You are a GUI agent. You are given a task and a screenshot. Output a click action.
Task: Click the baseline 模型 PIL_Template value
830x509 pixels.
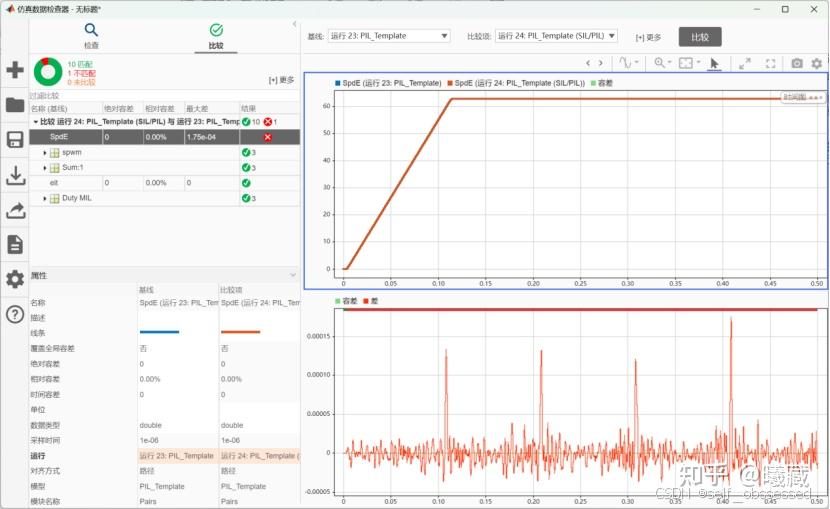pyautogui.click(x=162, y=487)
